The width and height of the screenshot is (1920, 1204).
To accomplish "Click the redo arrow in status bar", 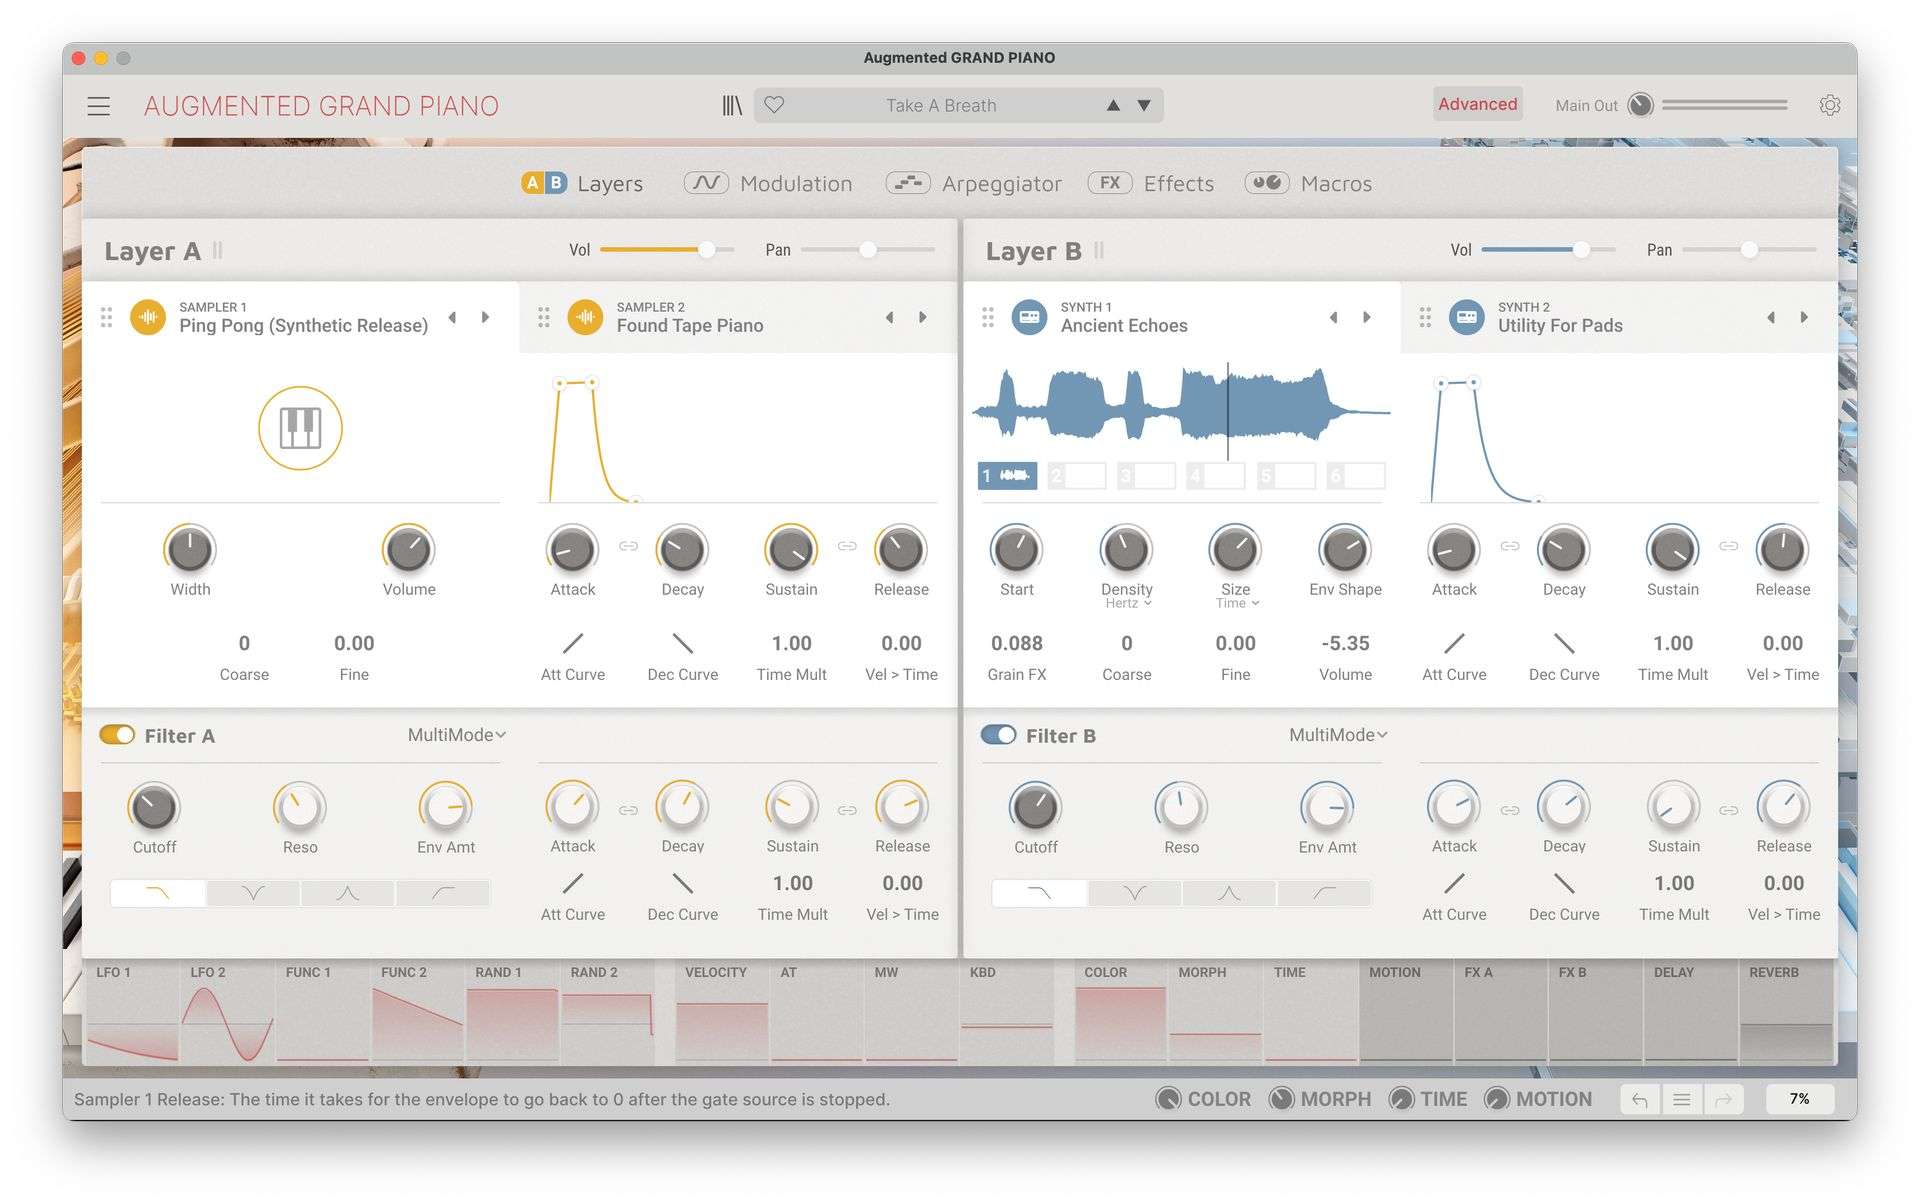I will pyautogui.click(x=1723, y=1099).
